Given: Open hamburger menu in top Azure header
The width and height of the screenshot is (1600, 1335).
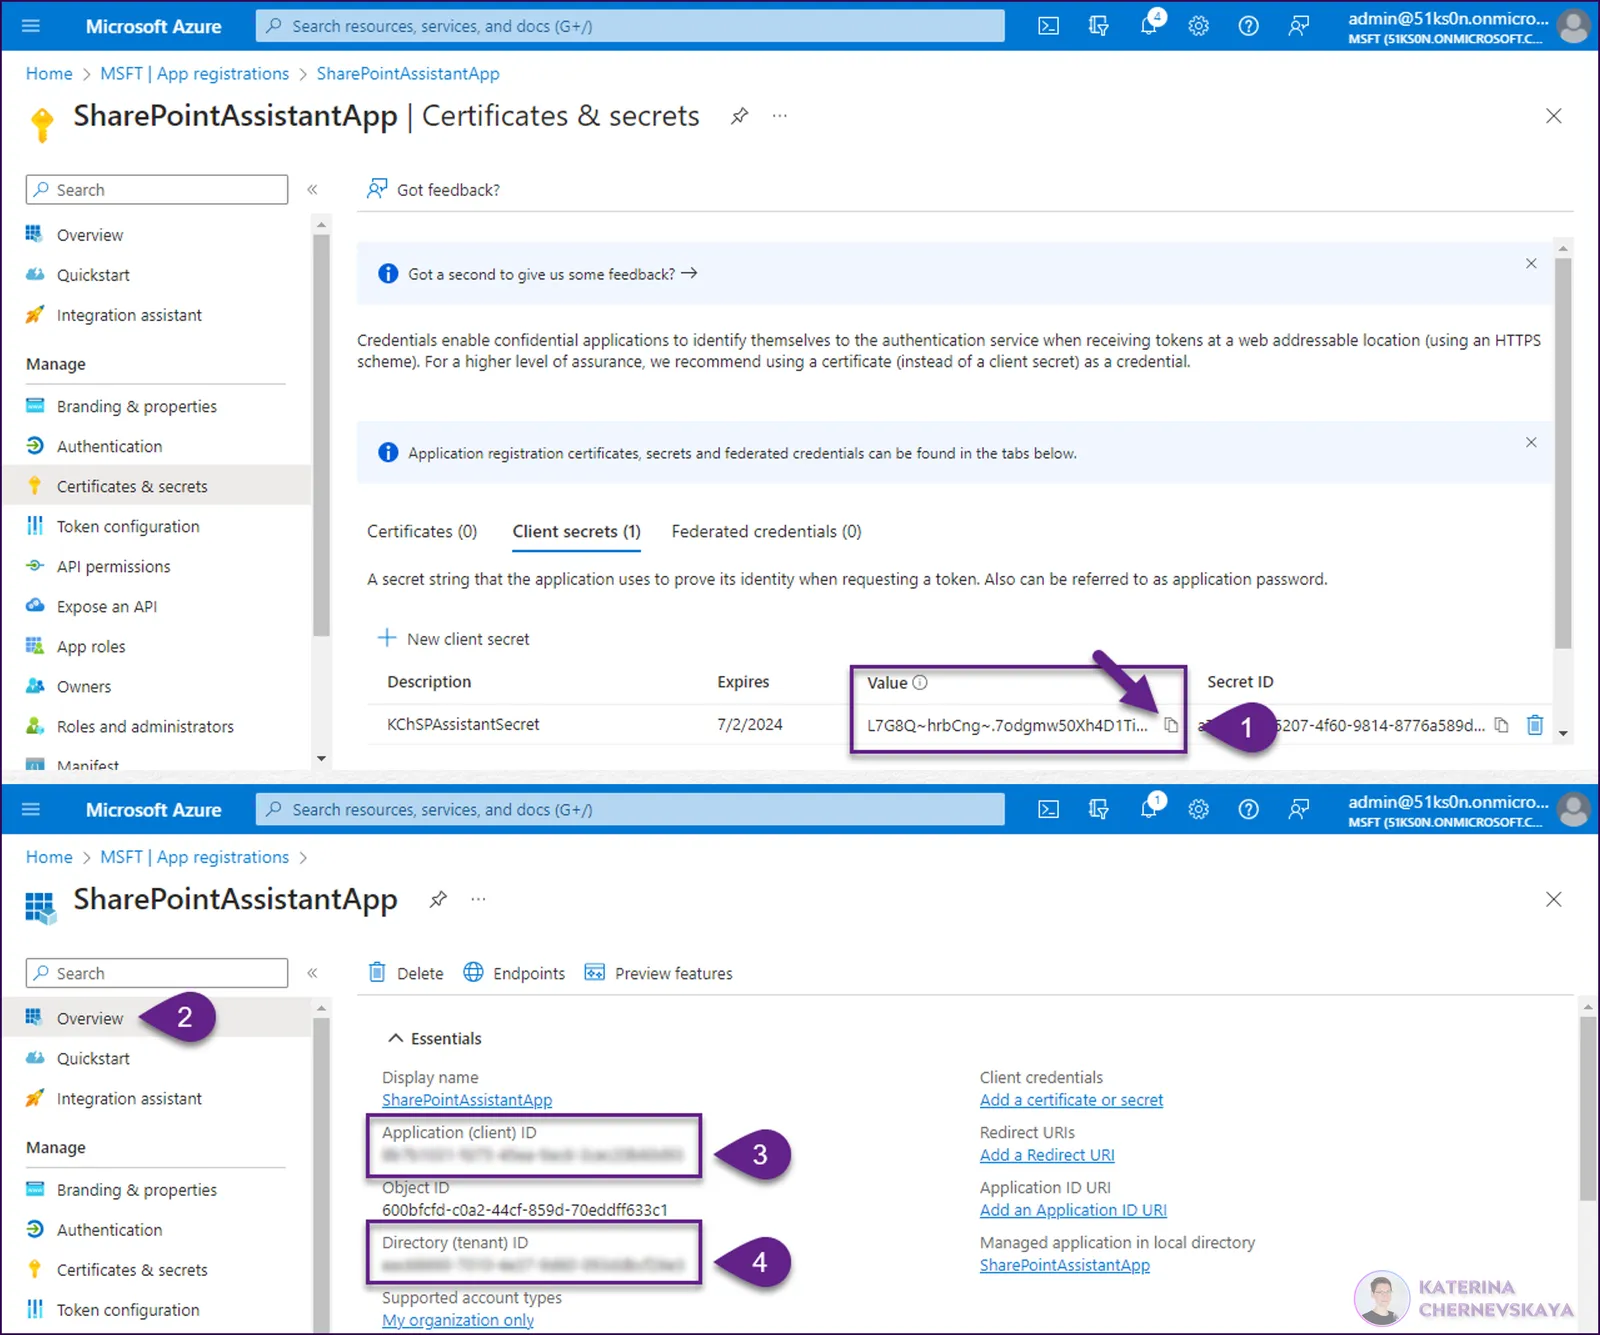Looking at the screenshot, I should pyautogui.click(x=31, y=26).
